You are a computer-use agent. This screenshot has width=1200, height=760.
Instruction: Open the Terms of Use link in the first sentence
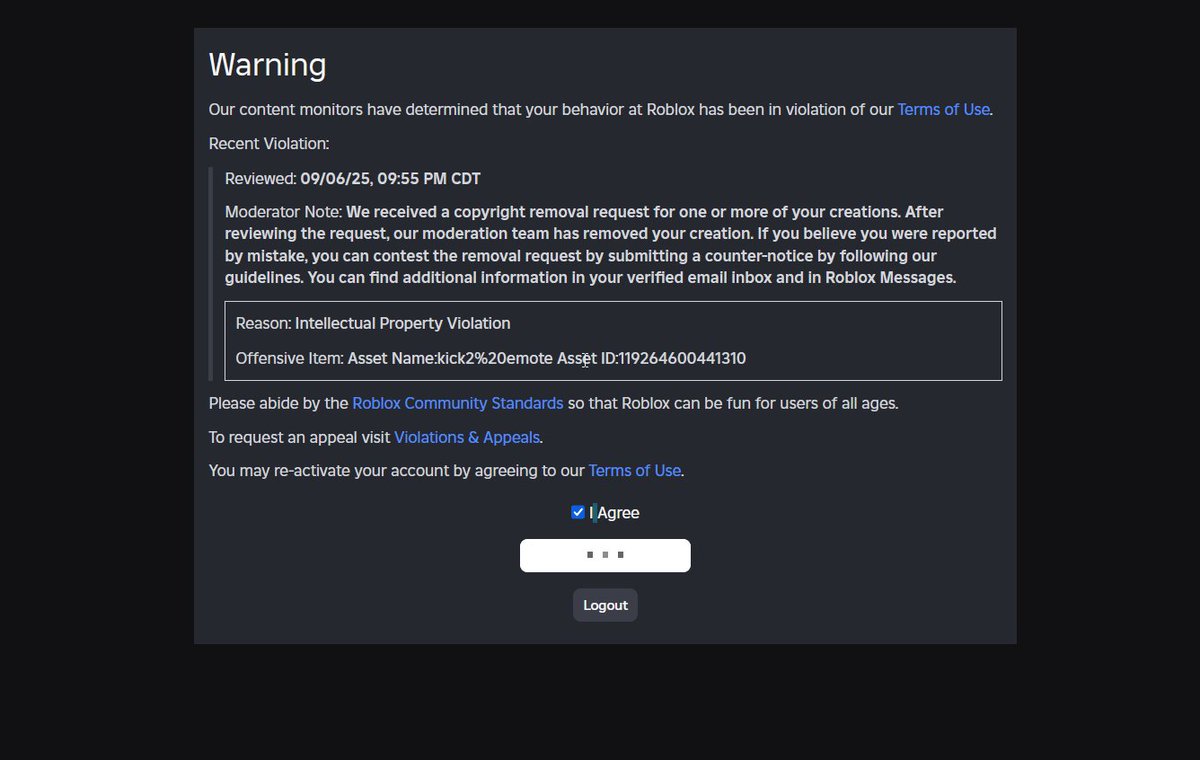click(x=943, y=109)
